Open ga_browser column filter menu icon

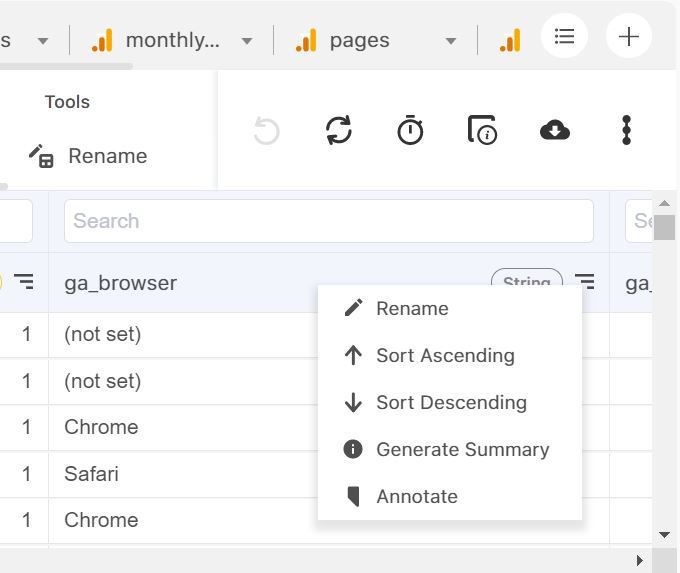pos(584,281)
